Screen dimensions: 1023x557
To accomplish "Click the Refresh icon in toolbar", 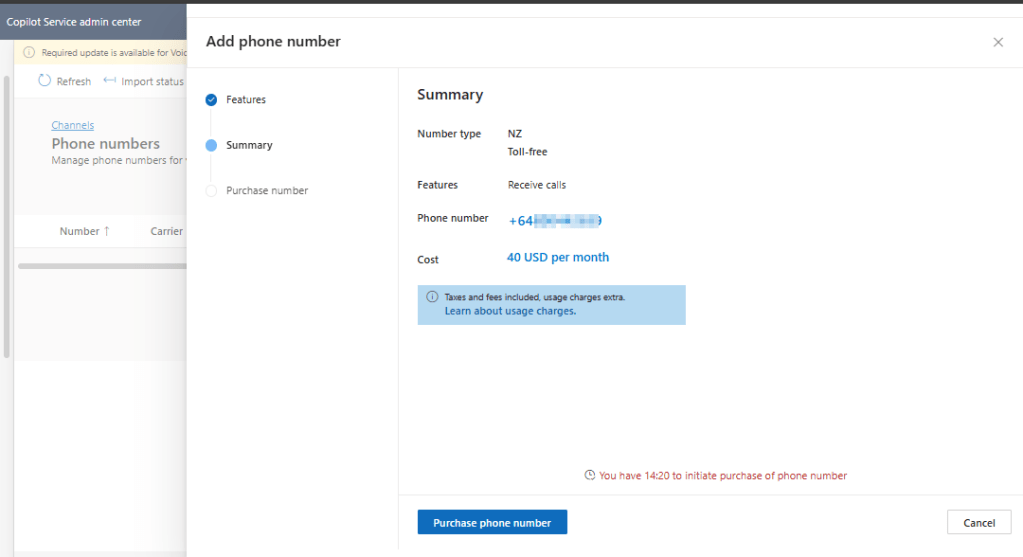I will [x=45, y=81].
